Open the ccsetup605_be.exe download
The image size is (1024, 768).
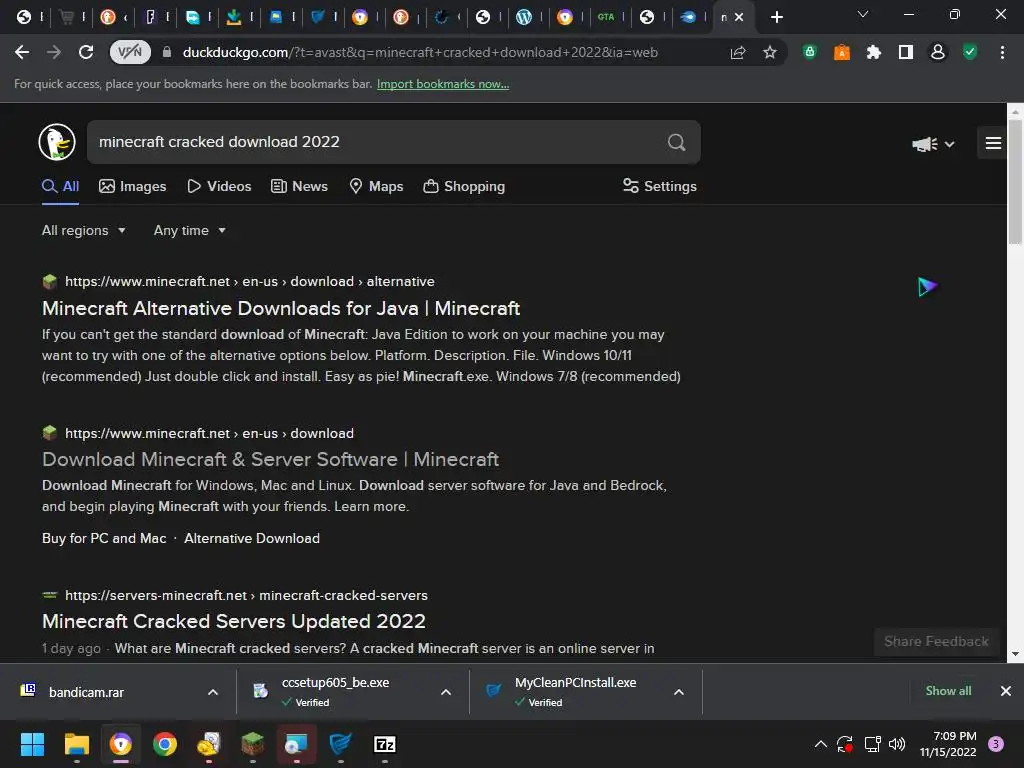336,692
